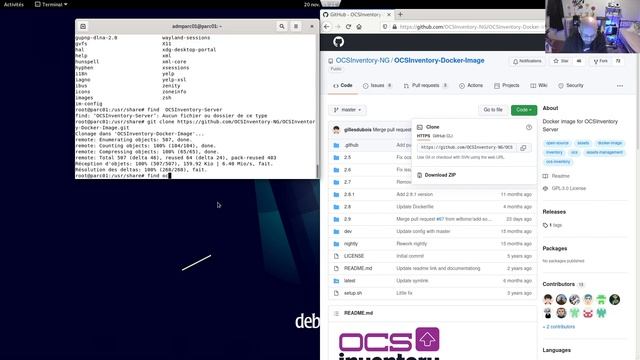640x360 pixels.
Task: Click the first contributor avatar
Action: point(548,300)
